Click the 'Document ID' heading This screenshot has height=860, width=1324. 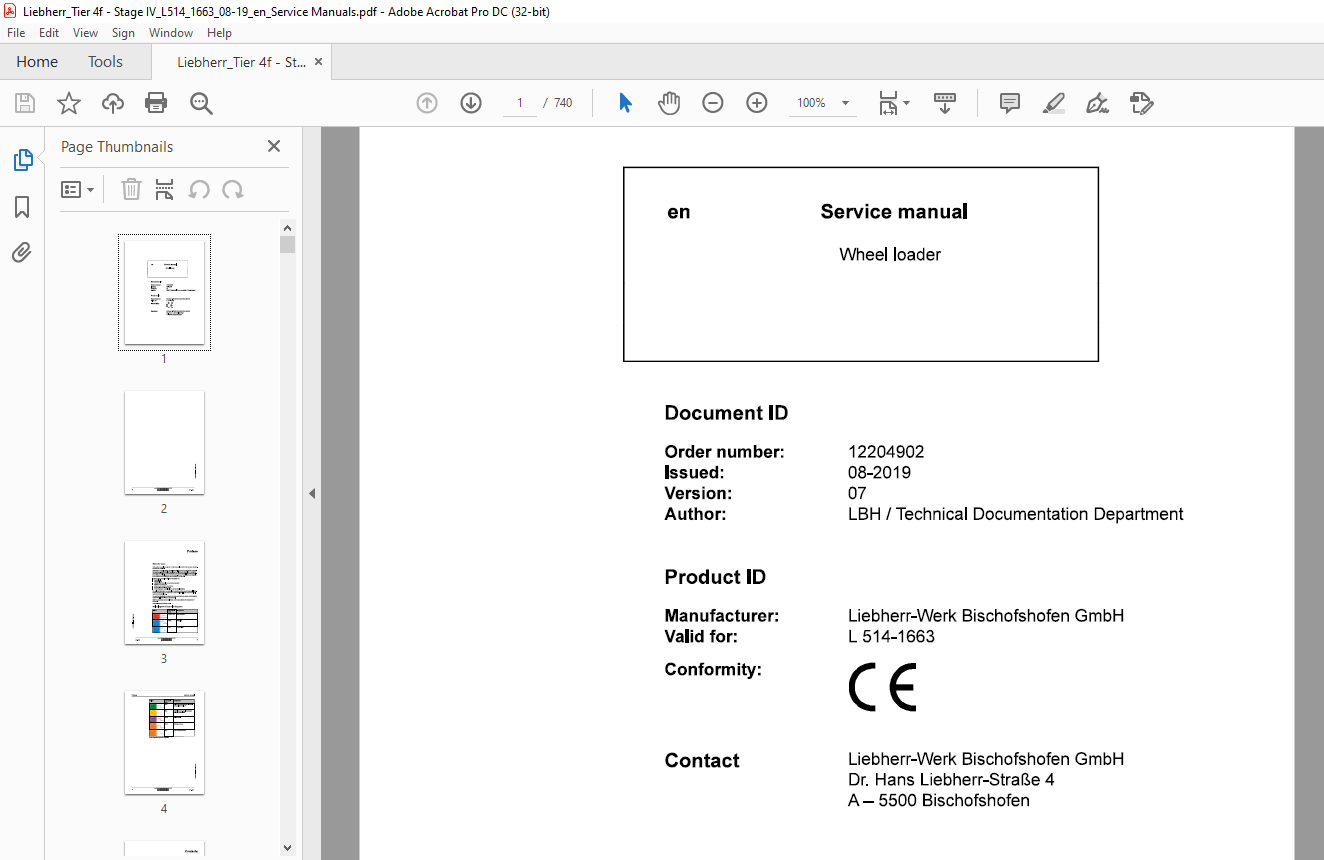[x=726, y=413]
